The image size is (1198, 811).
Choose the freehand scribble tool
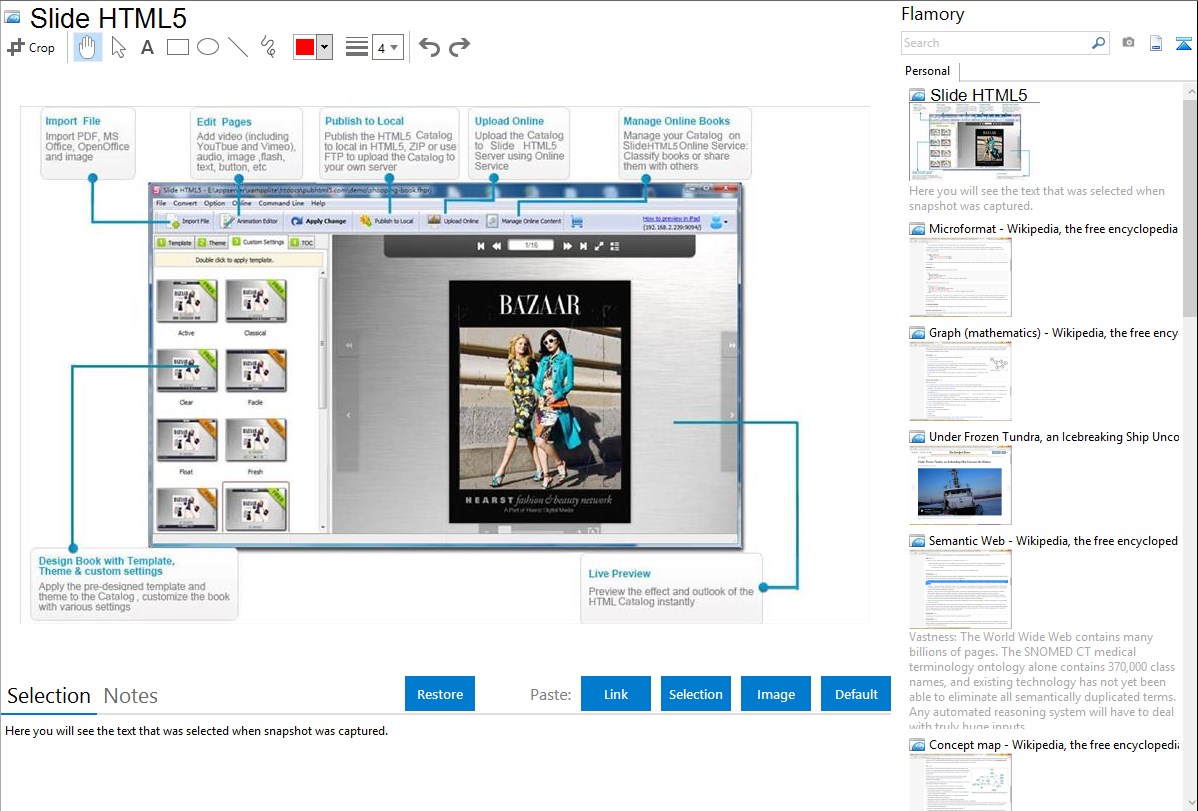(x=268, y=47)
